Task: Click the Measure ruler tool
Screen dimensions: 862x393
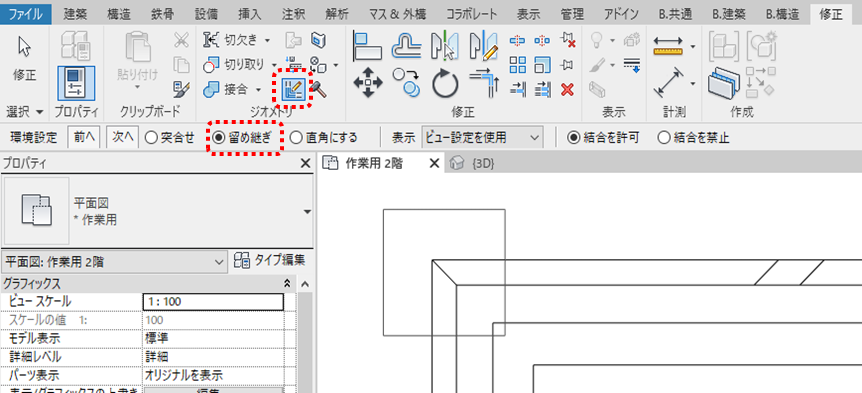Action: point(668,45)
